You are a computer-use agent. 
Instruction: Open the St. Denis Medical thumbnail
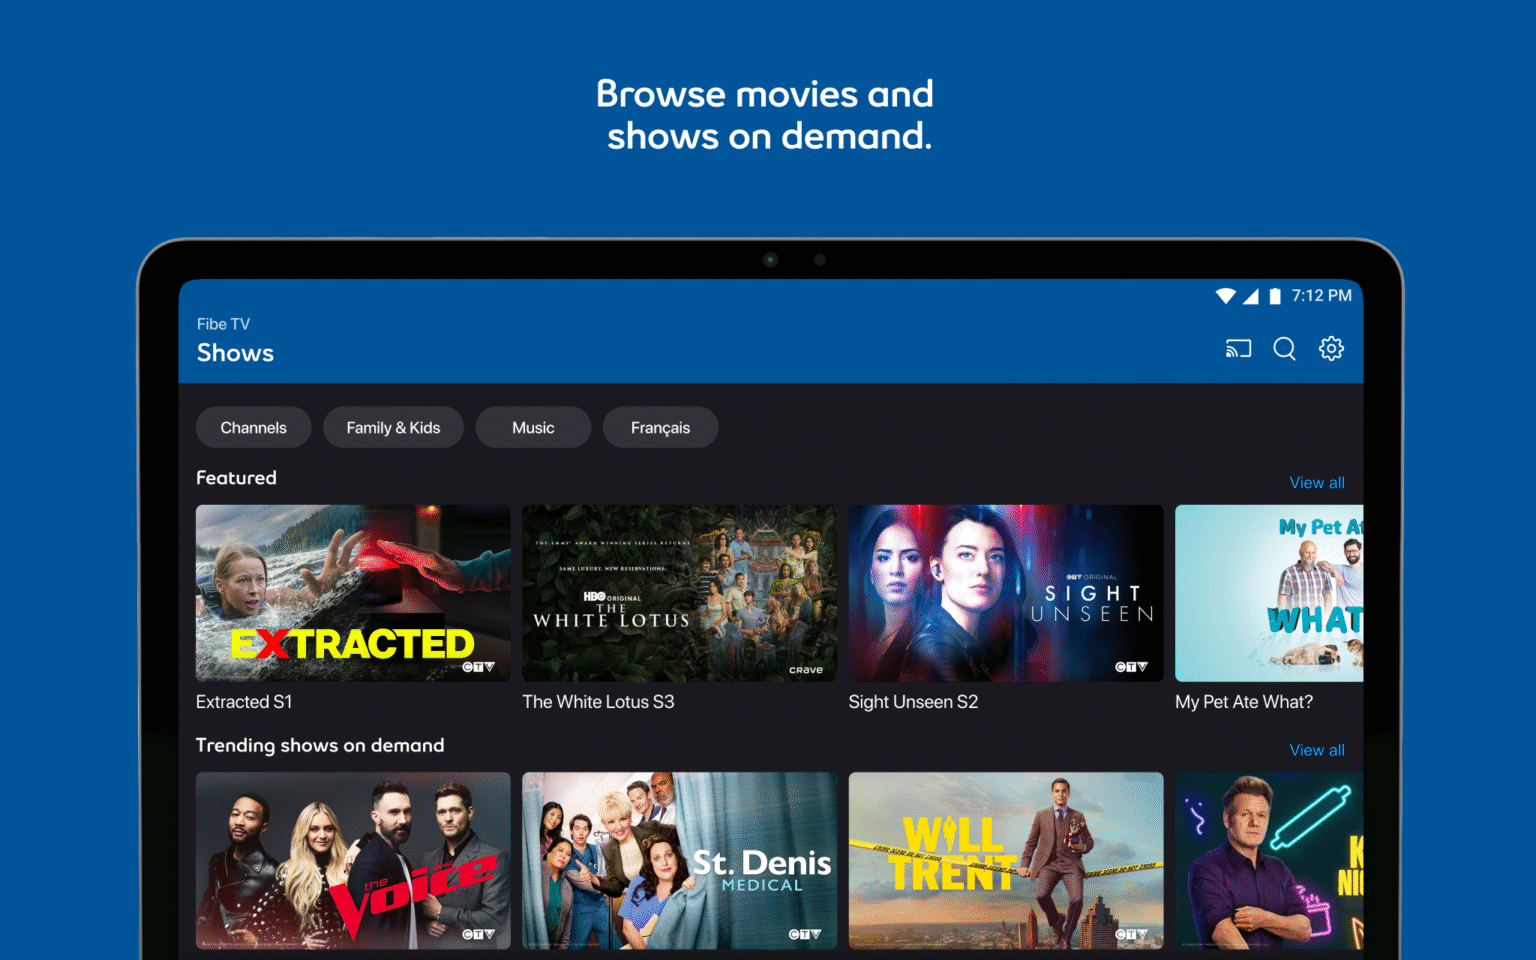click(x=679, y=860)
